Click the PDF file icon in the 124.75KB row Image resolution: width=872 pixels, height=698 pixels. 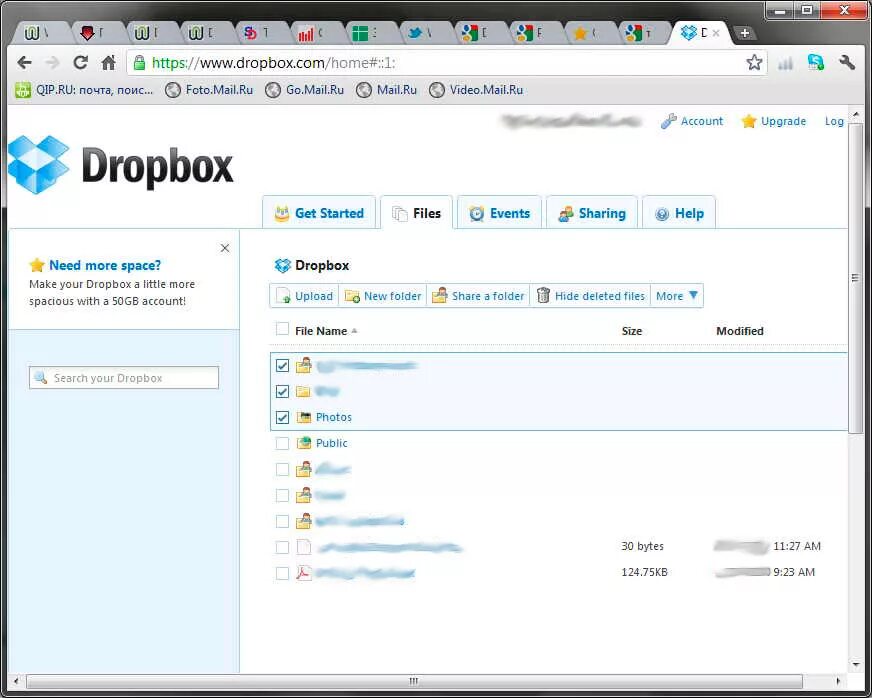tap(303, 573)
